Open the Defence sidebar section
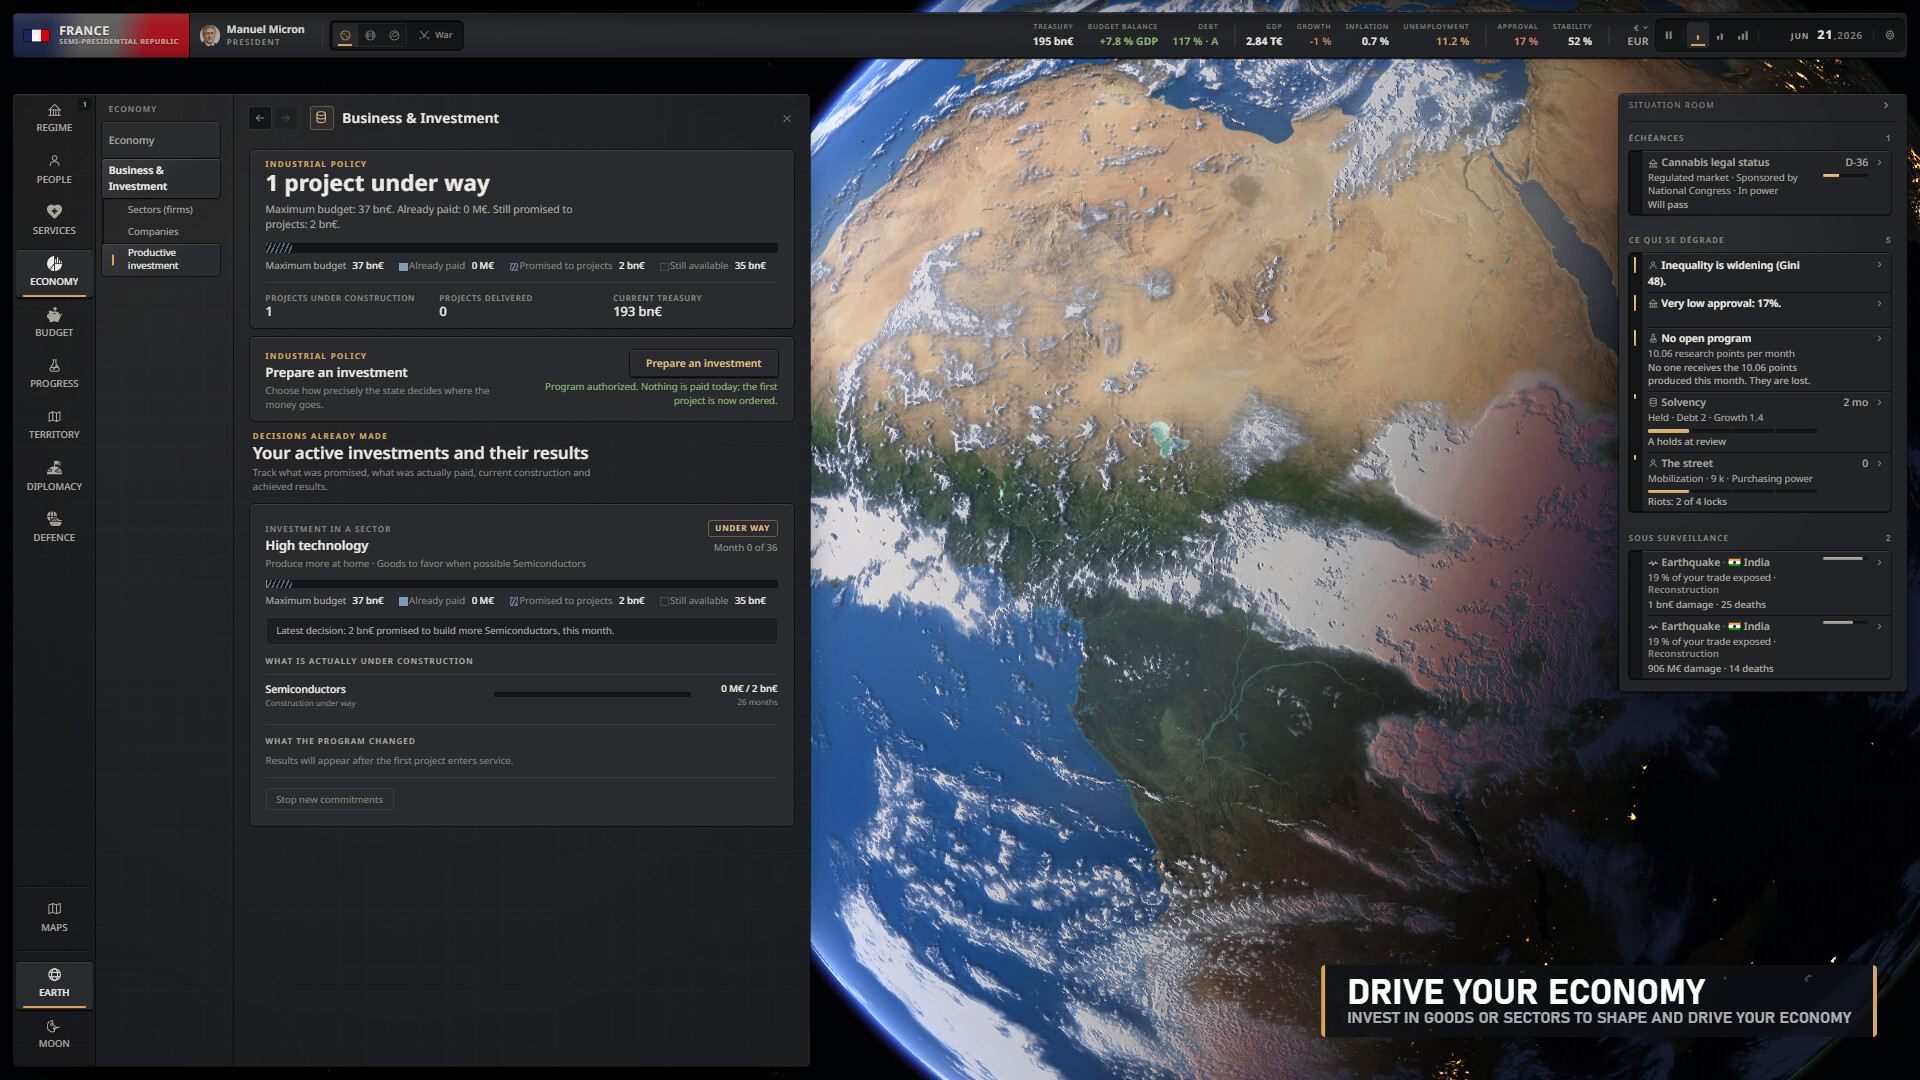The image size is (1920, 1080). (54, 527)
